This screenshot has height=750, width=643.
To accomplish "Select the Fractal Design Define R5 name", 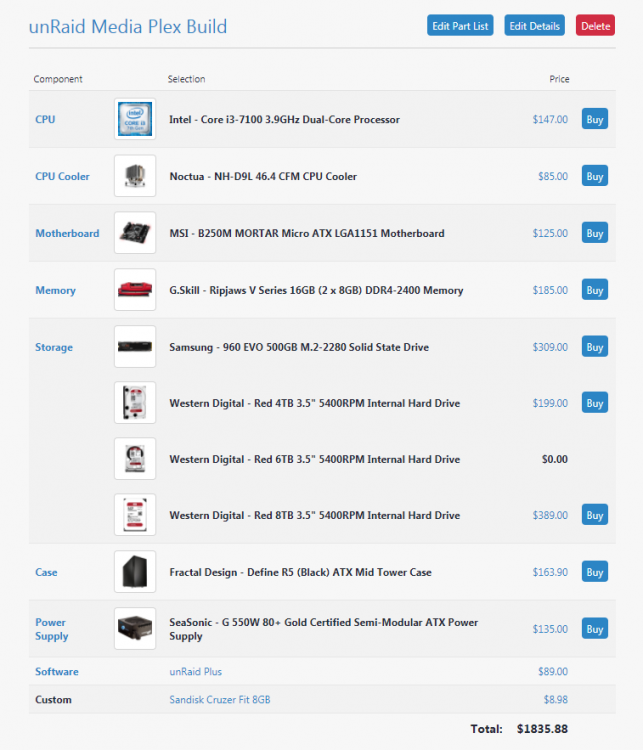I will point(300,572).
